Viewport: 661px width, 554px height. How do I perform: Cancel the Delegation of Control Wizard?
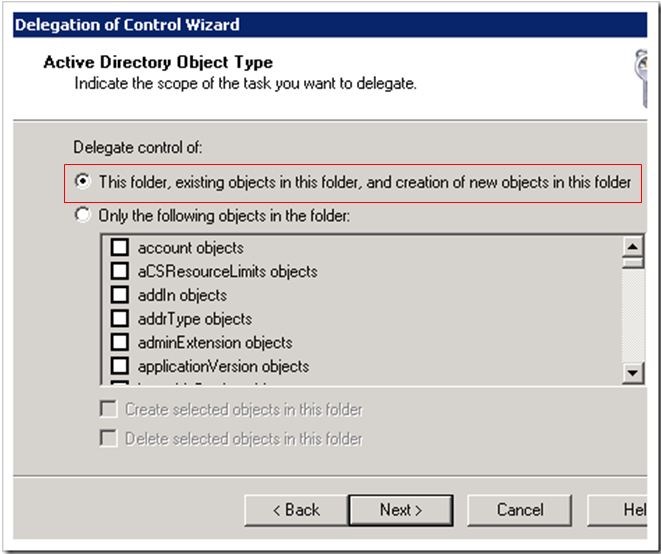(x=520, y=510)
